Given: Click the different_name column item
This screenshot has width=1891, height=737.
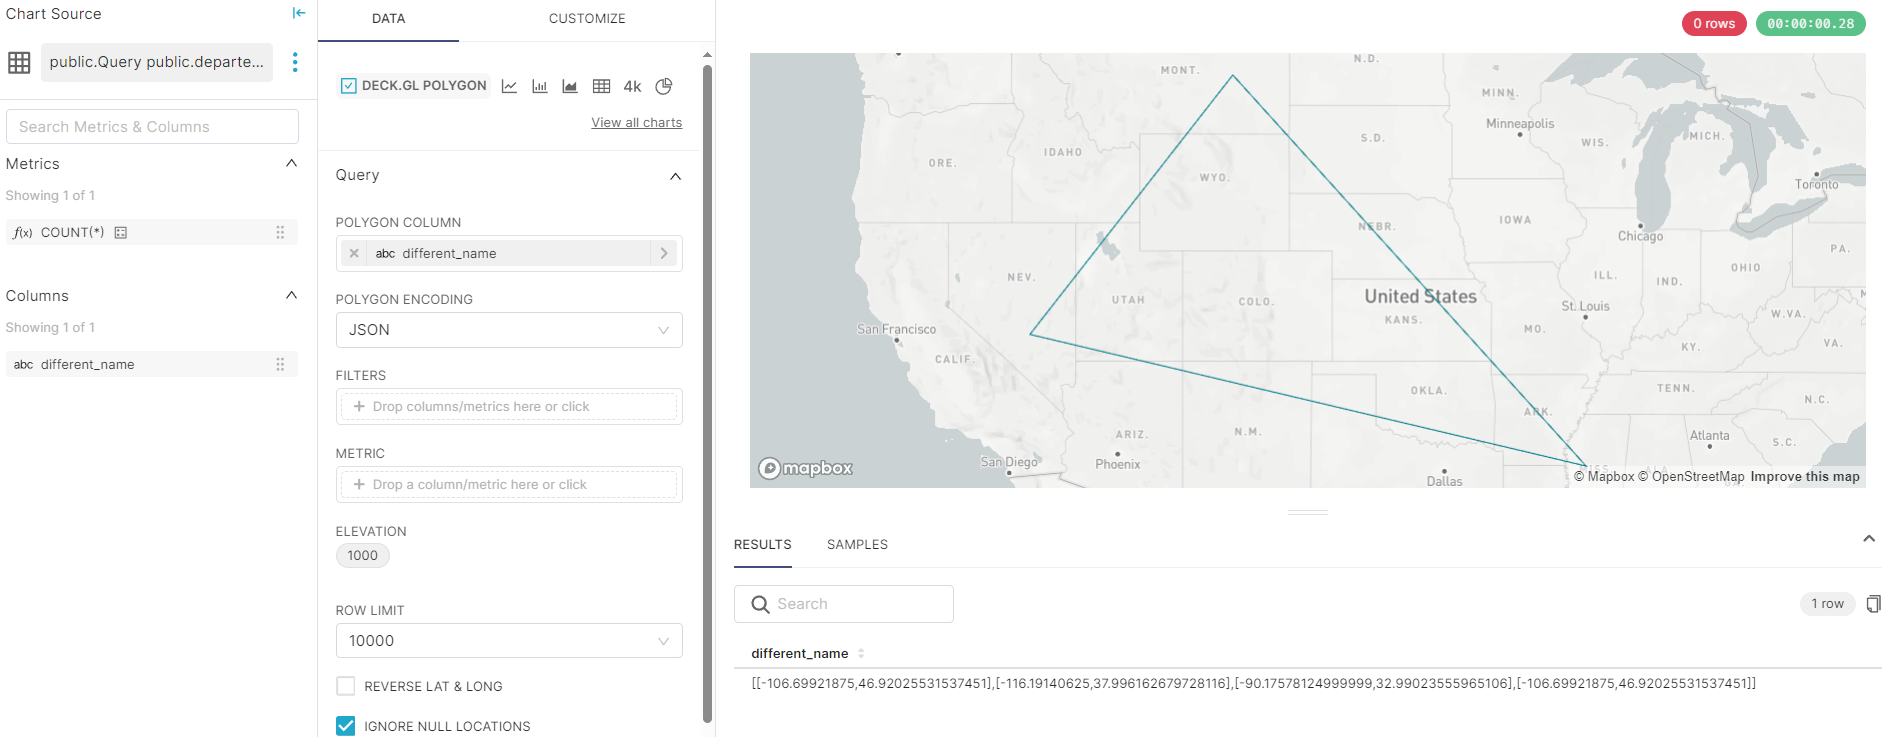Looking at the screenshot, I should point(152,364).
